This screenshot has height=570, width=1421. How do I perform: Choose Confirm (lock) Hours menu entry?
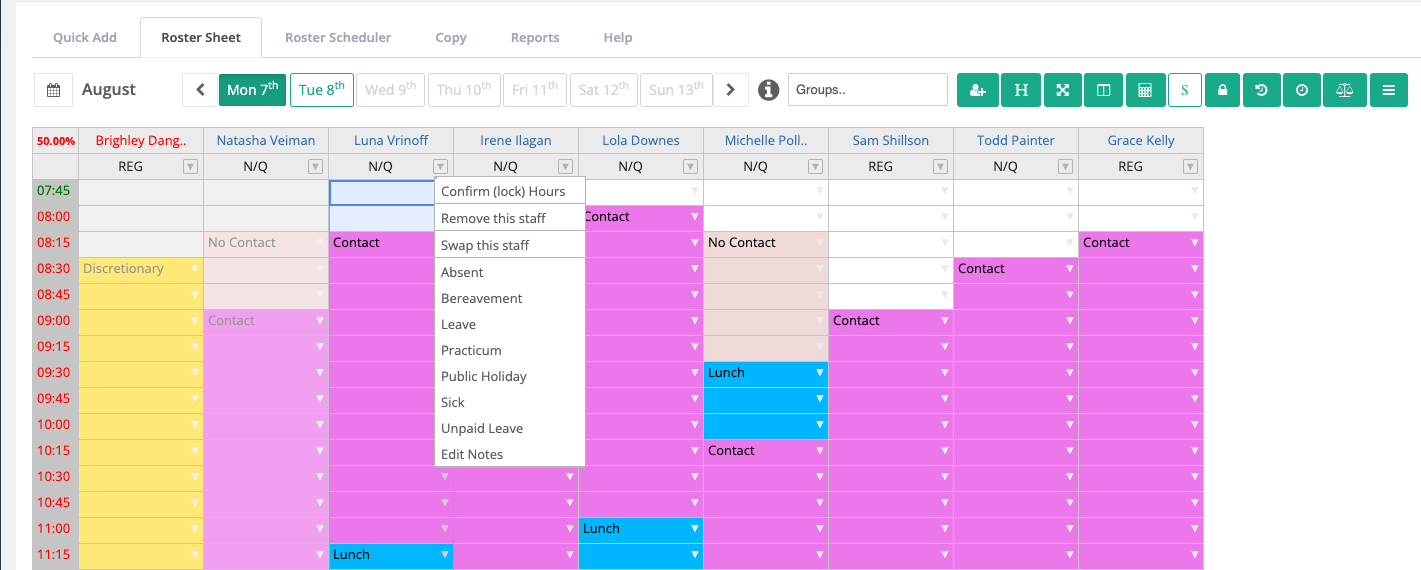tap(510, 191)
